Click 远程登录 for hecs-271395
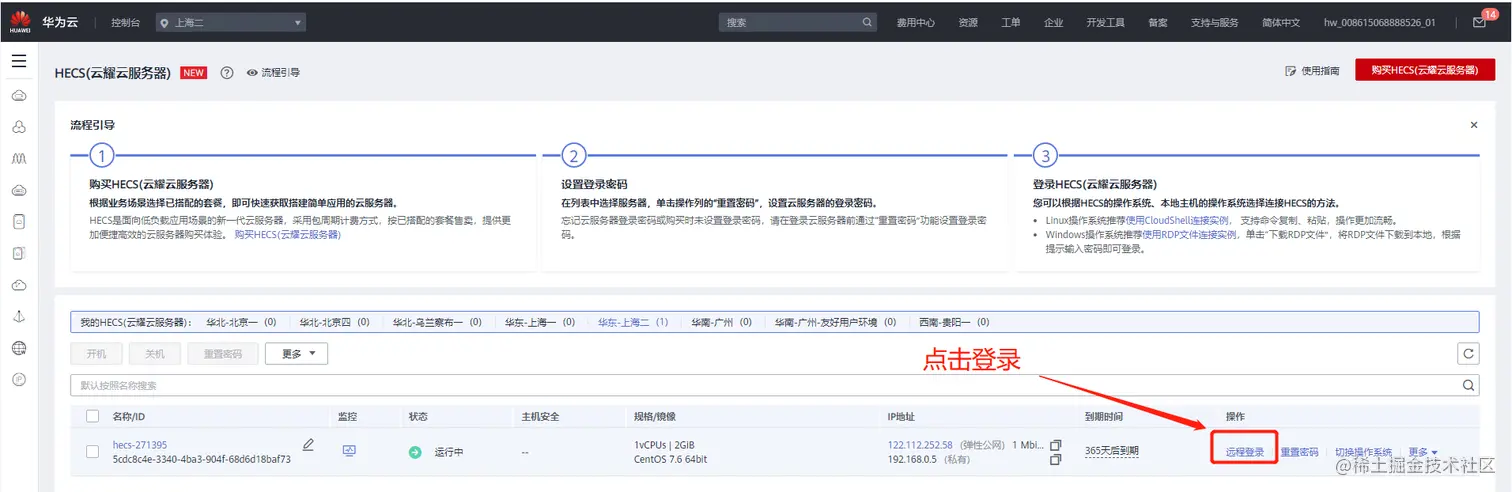Screen dimensions: 1512x492 (1245, 452)
